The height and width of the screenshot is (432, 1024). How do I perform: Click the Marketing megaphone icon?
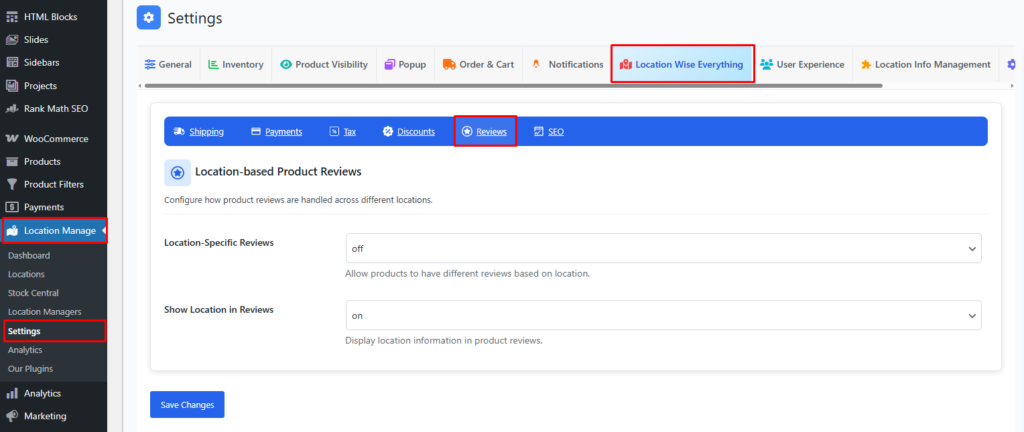(x=12, y=416)
